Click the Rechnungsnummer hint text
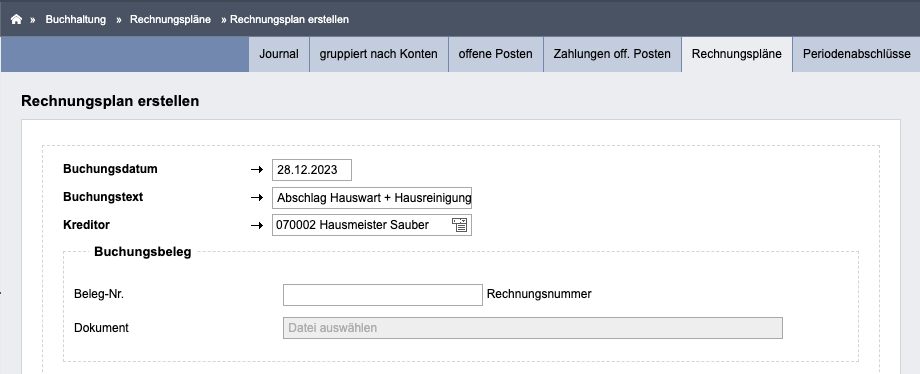 pos(539,294)
